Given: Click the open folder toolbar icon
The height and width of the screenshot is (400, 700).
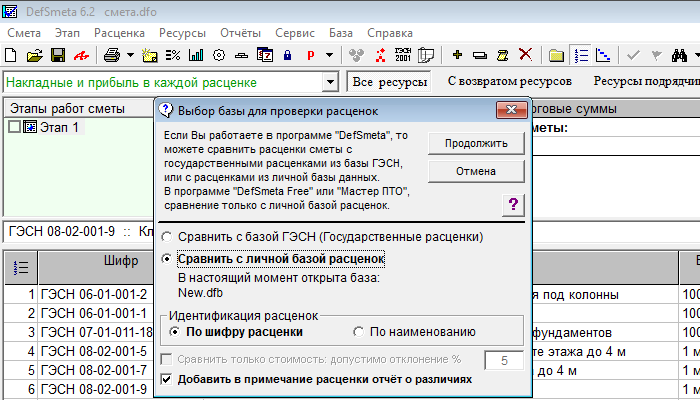Looking at the screenshot, I should point(34,54).
